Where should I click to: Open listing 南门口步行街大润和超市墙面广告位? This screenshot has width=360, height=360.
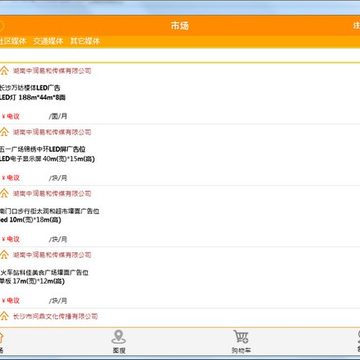tap(49, 211)
